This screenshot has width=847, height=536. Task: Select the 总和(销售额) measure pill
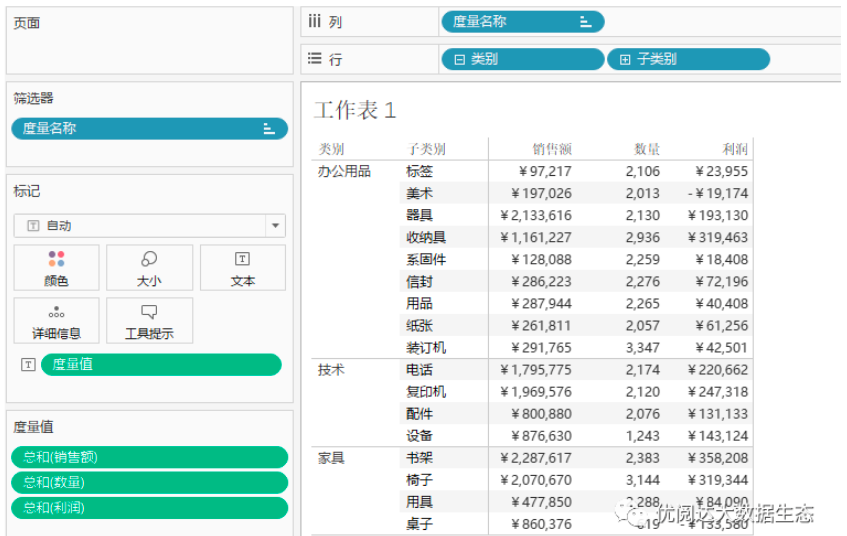point(149,457)
